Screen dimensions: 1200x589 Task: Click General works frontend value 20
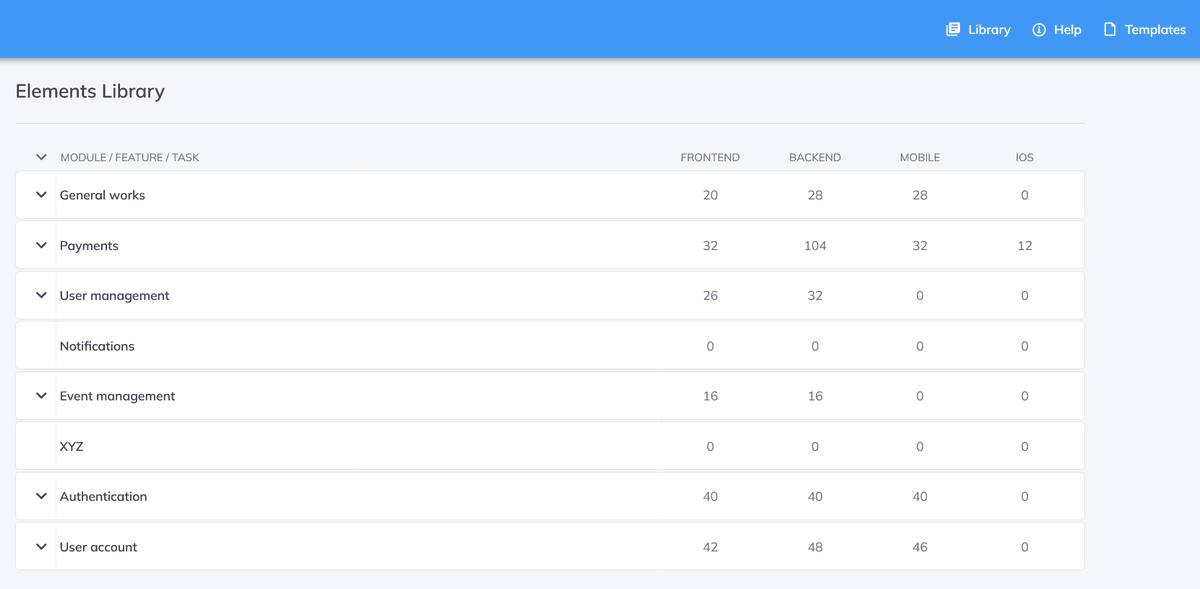[x=710, y=195]
